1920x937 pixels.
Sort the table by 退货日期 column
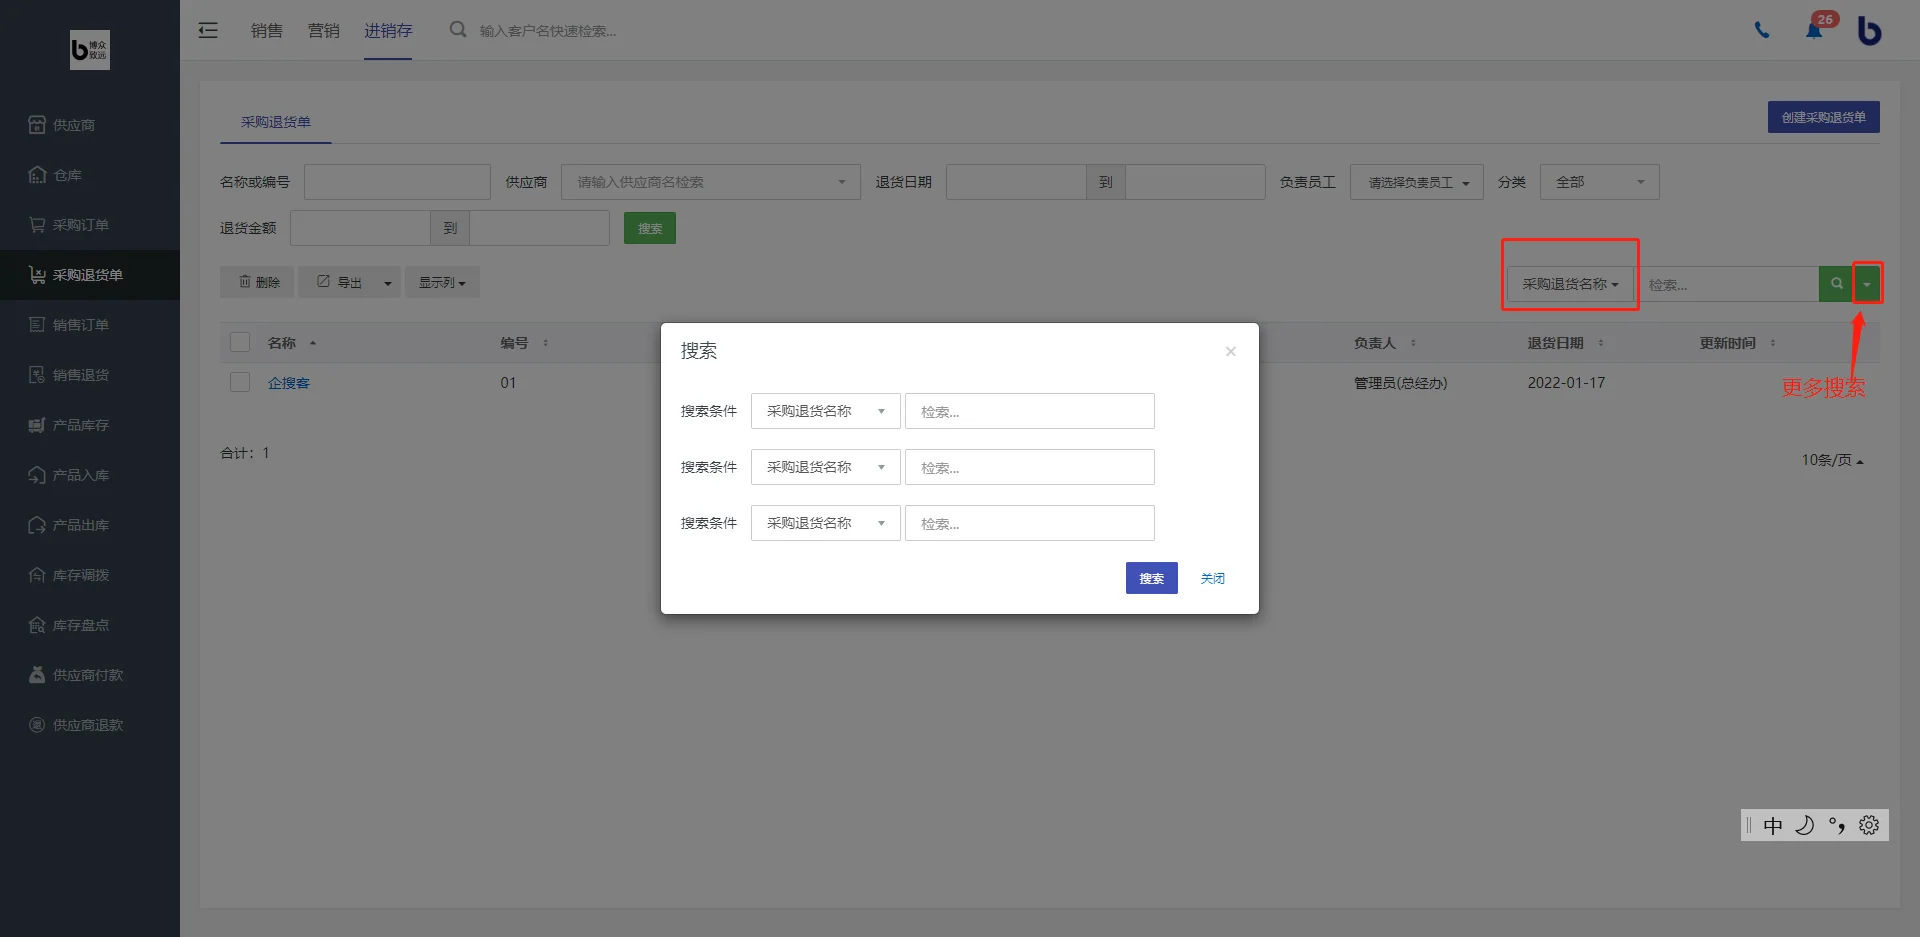click(1565, 343)
